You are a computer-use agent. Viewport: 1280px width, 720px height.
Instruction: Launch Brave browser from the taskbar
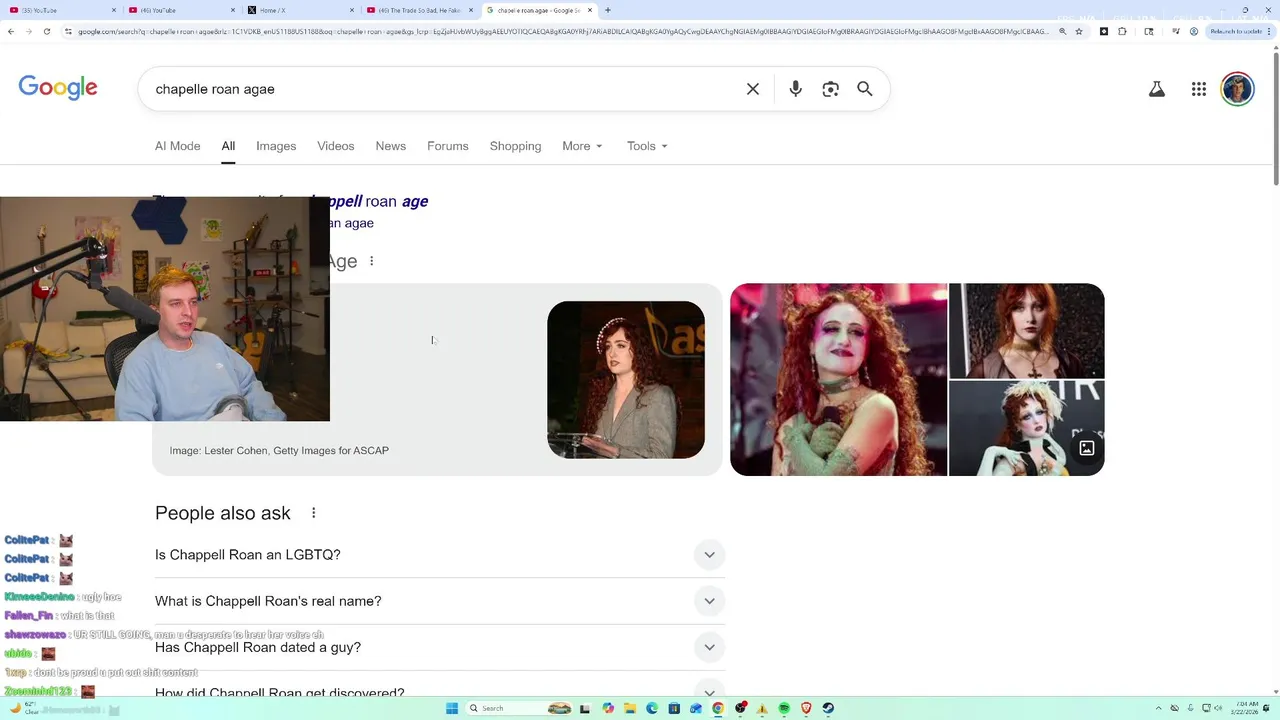(806, 708)
